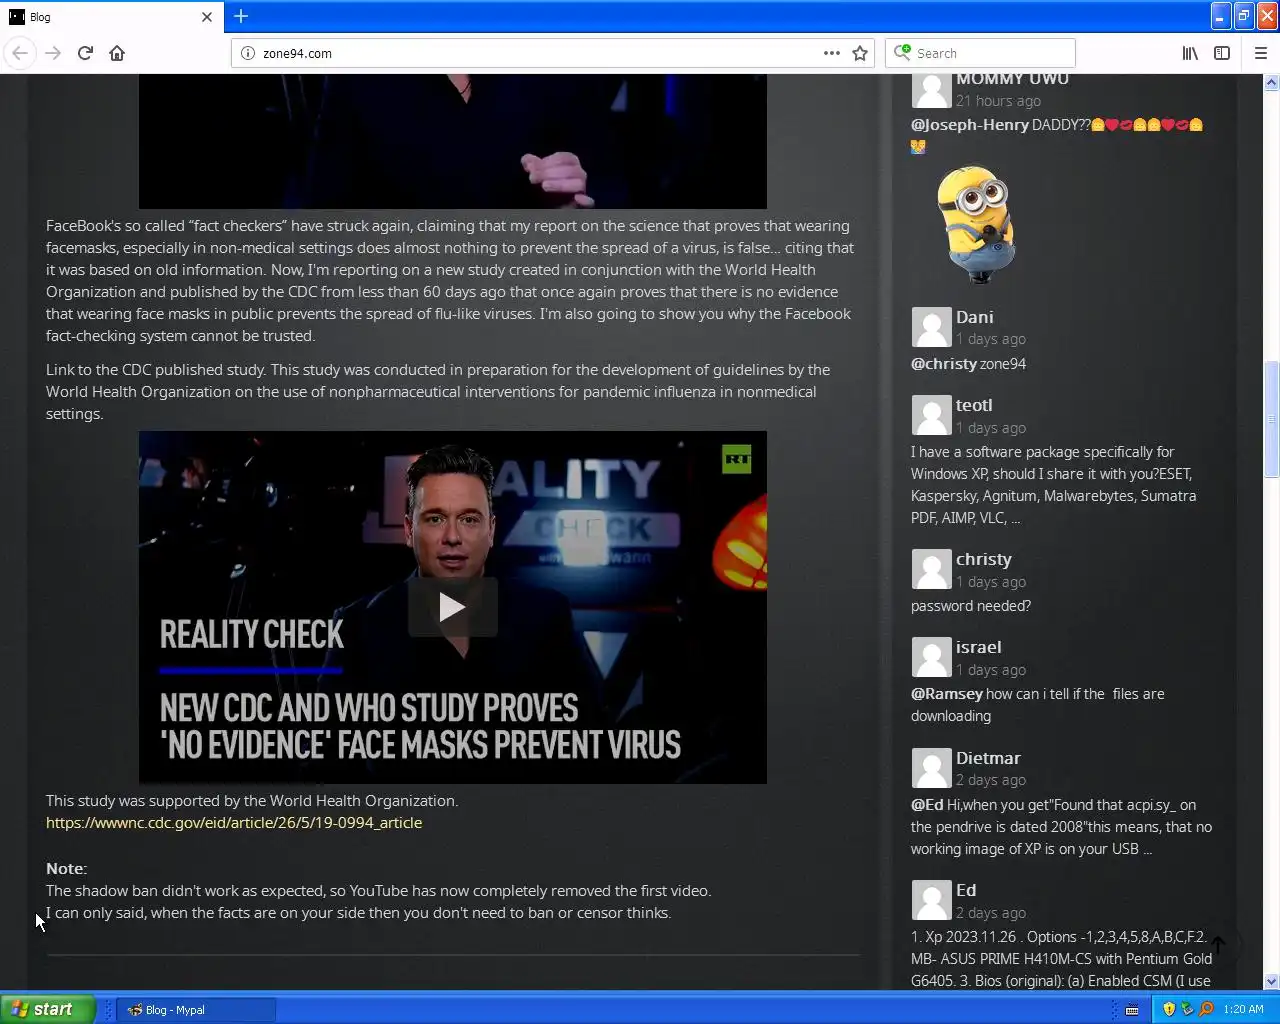
Task: Click the @Ed mention
Action: click(x=927, y=805)
